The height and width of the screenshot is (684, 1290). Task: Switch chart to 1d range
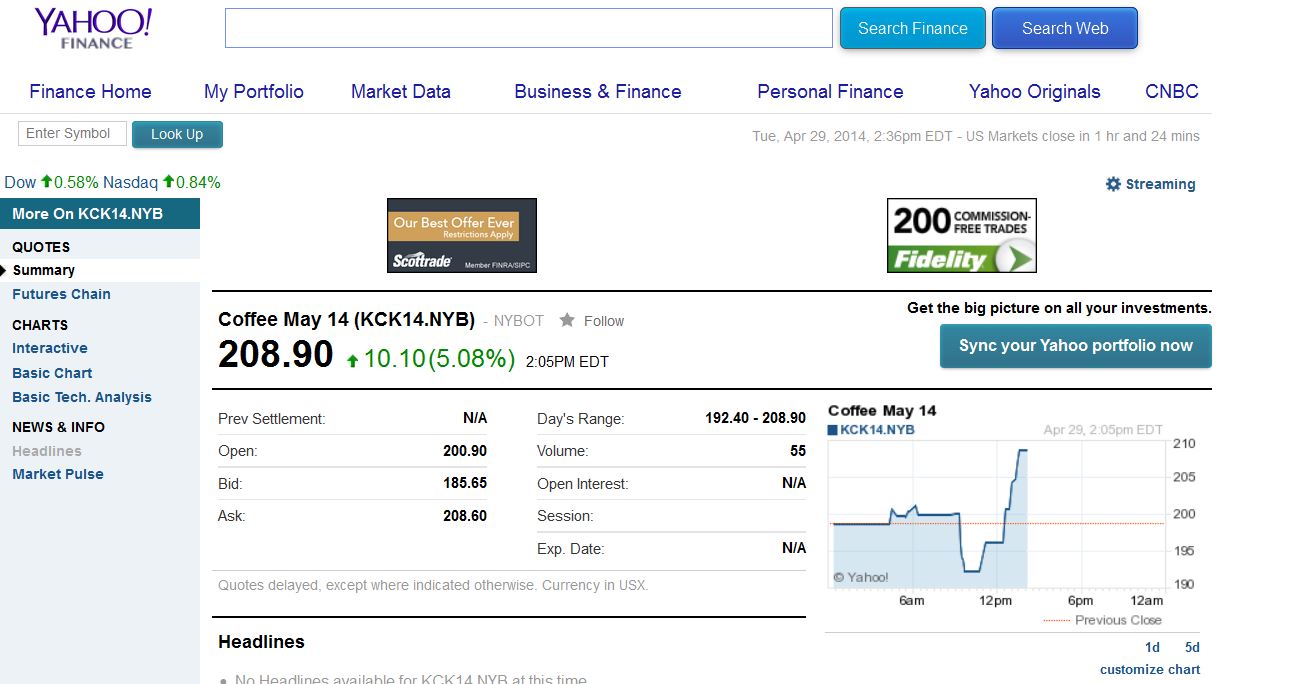tap(1152, 647)
